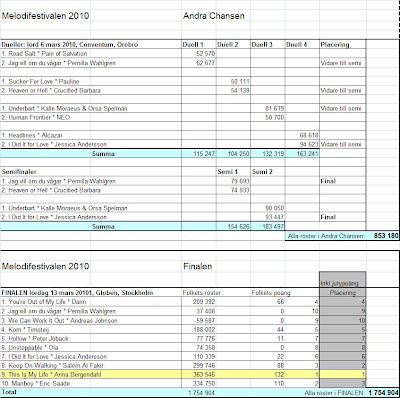Select the duel sum '163 241'
The height and width of the screenshot is (398, 400).
307,154
